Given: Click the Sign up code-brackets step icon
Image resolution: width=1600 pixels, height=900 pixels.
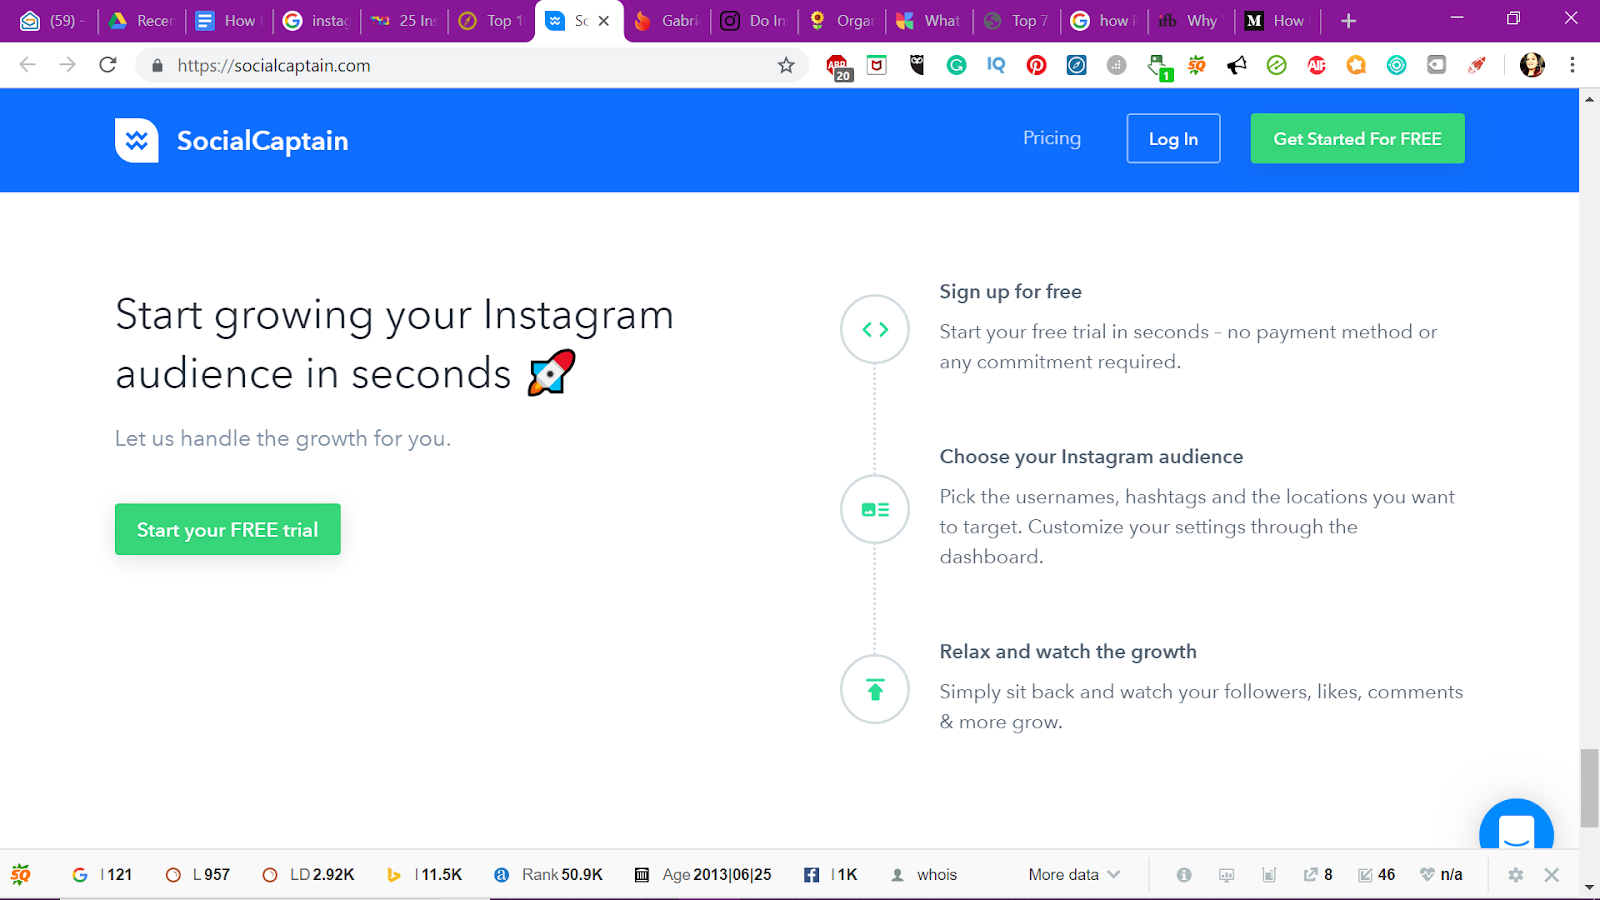Looking at the screenshot, I should pos(875,329).
